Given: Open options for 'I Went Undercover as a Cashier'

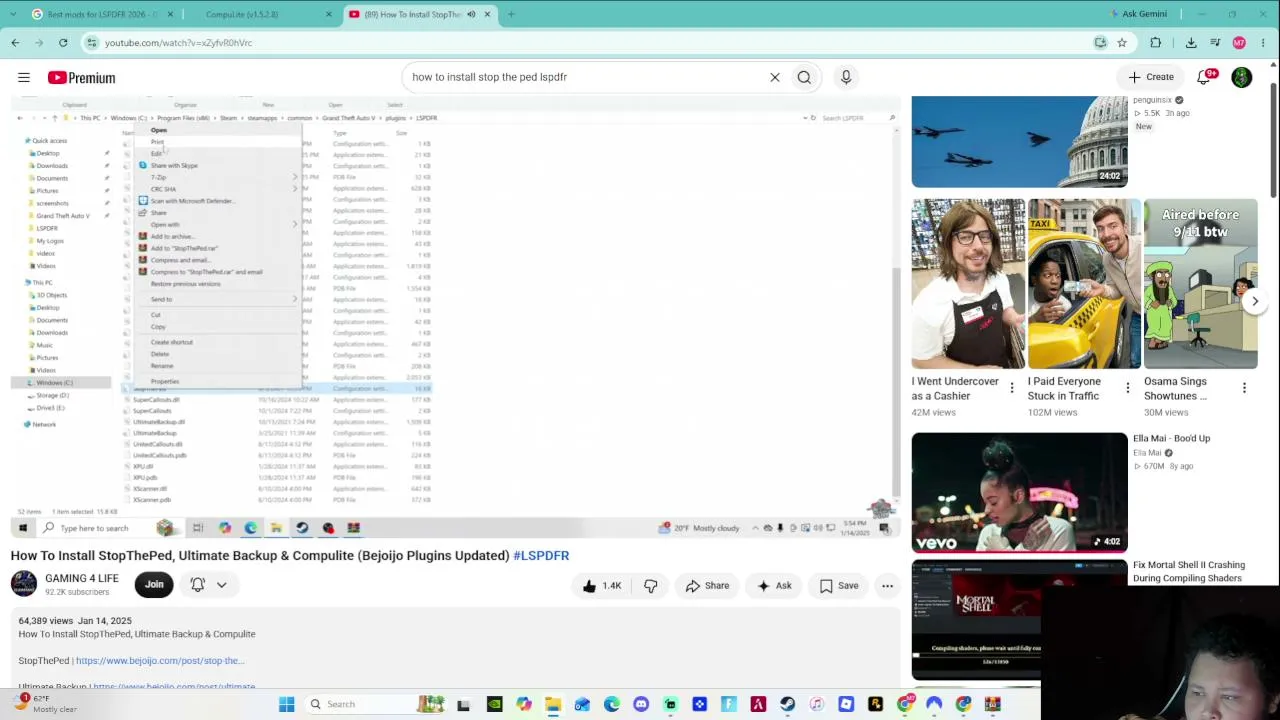Looking at the screenshot, I should [x=1011, y=388].
